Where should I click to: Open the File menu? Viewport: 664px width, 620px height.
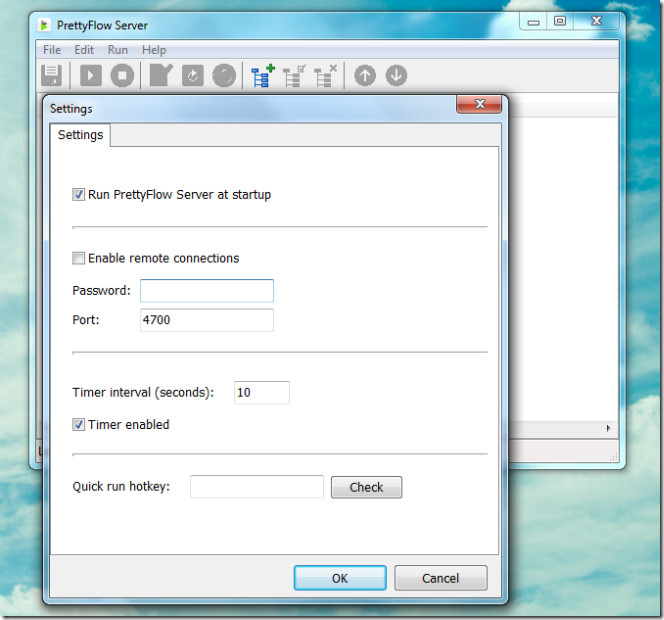(52, 50)
